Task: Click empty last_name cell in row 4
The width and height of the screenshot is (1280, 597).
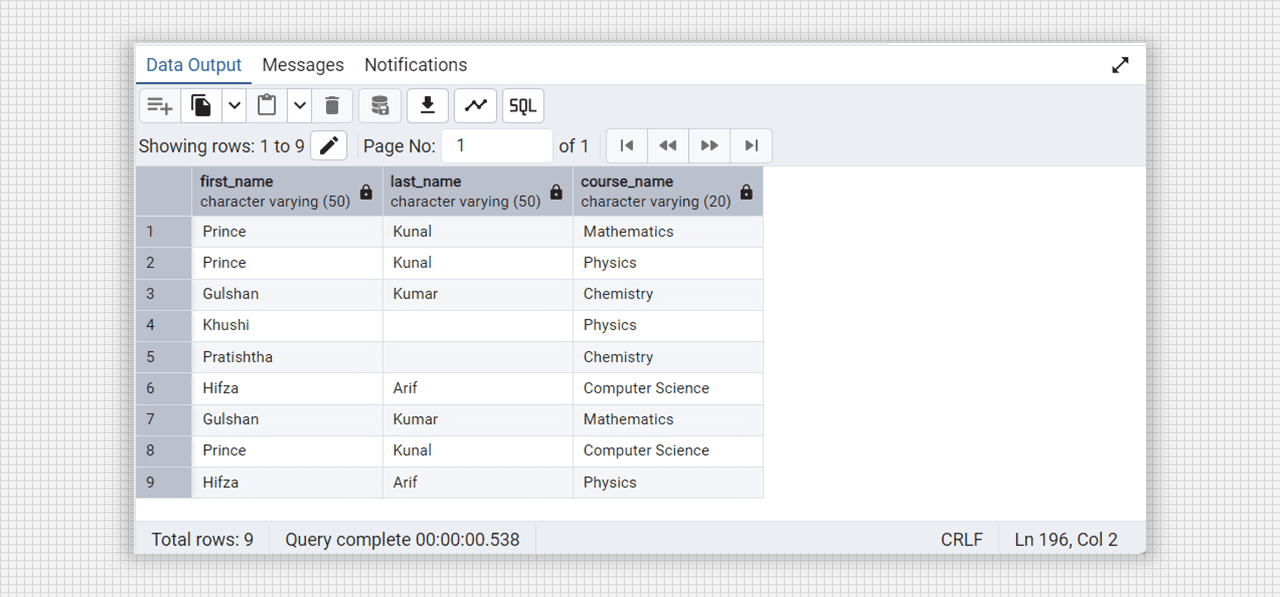Action: [x=477, y=326]
